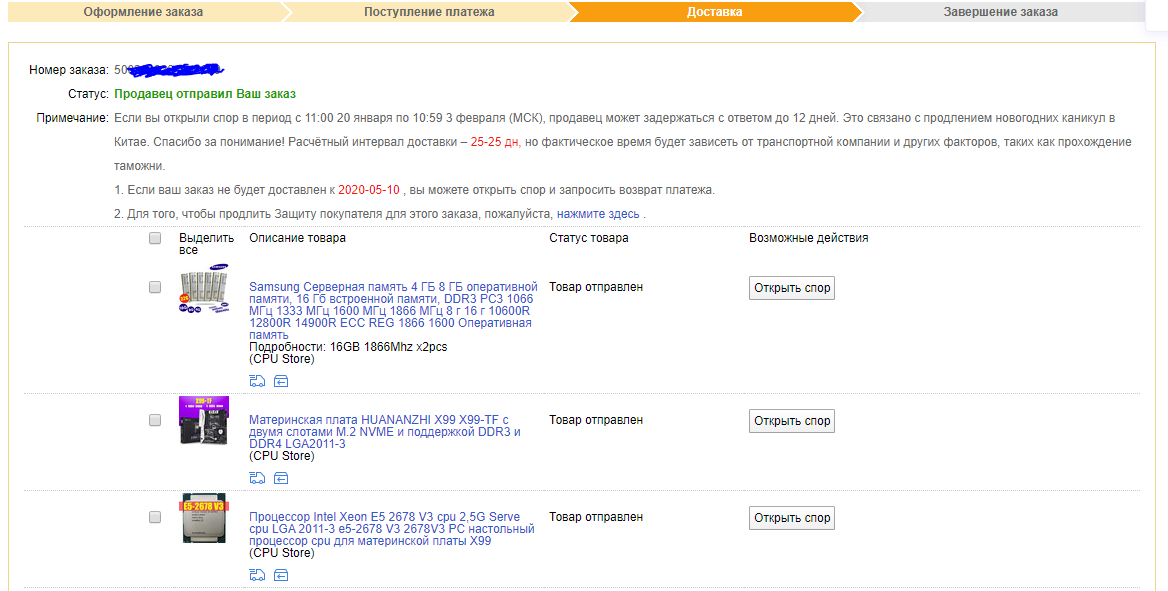Click the 'Возможные действия' column header
This screenshot has height=591, width=1168.
tap(808, 238)
